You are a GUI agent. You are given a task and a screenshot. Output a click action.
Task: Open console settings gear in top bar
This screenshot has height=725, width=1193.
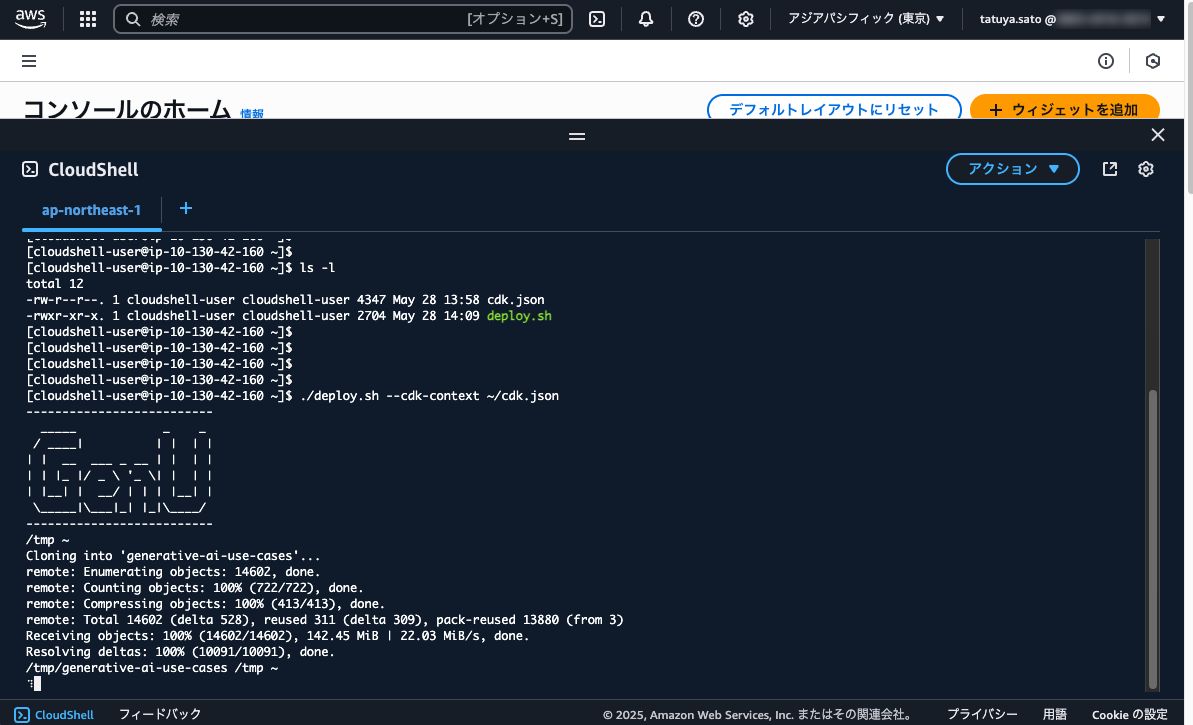pyautogui.click(x=746, y=19)
